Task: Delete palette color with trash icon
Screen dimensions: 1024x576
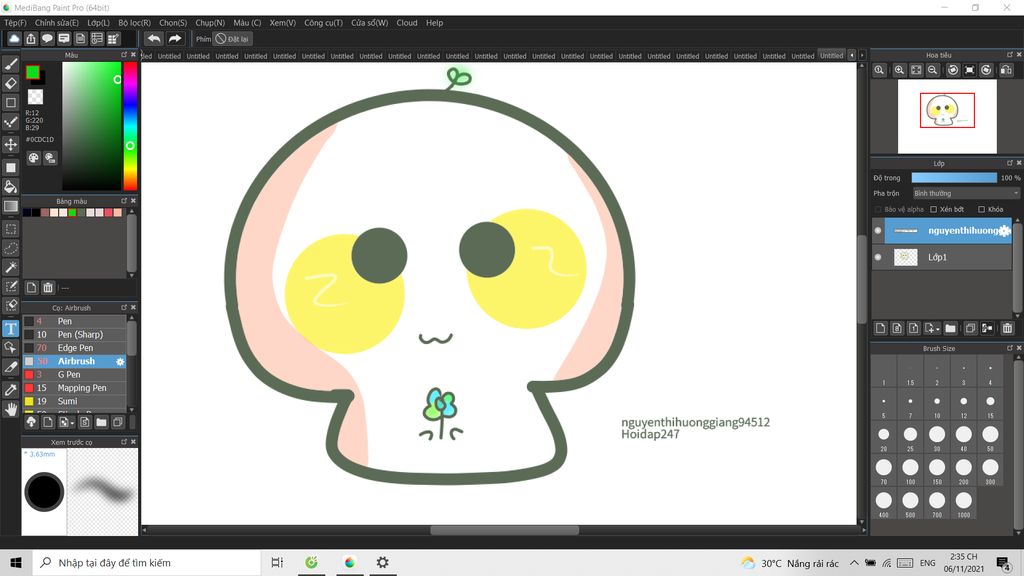Action: [48, 287]
